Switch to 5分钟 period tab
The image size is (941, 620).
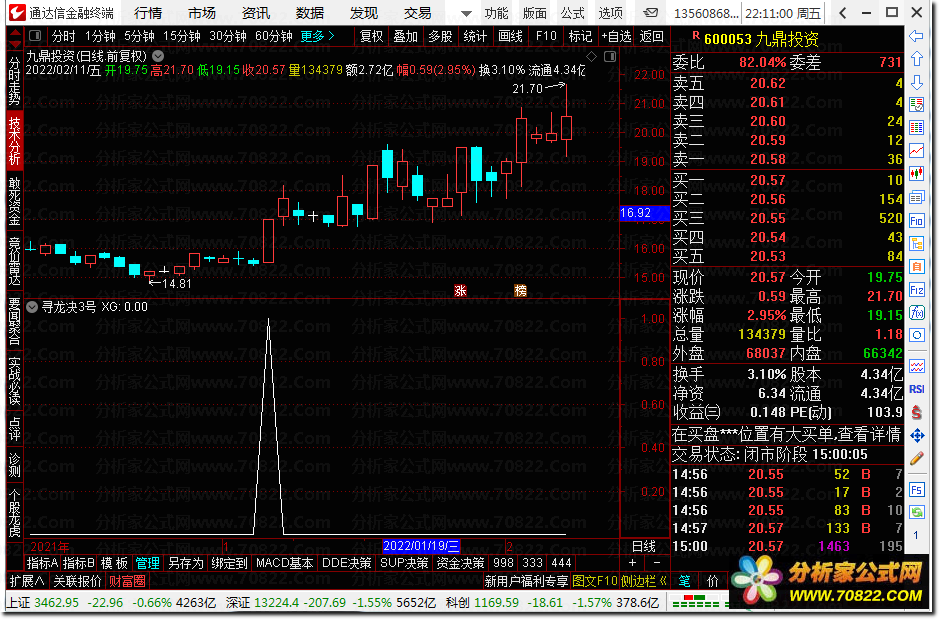139,36
